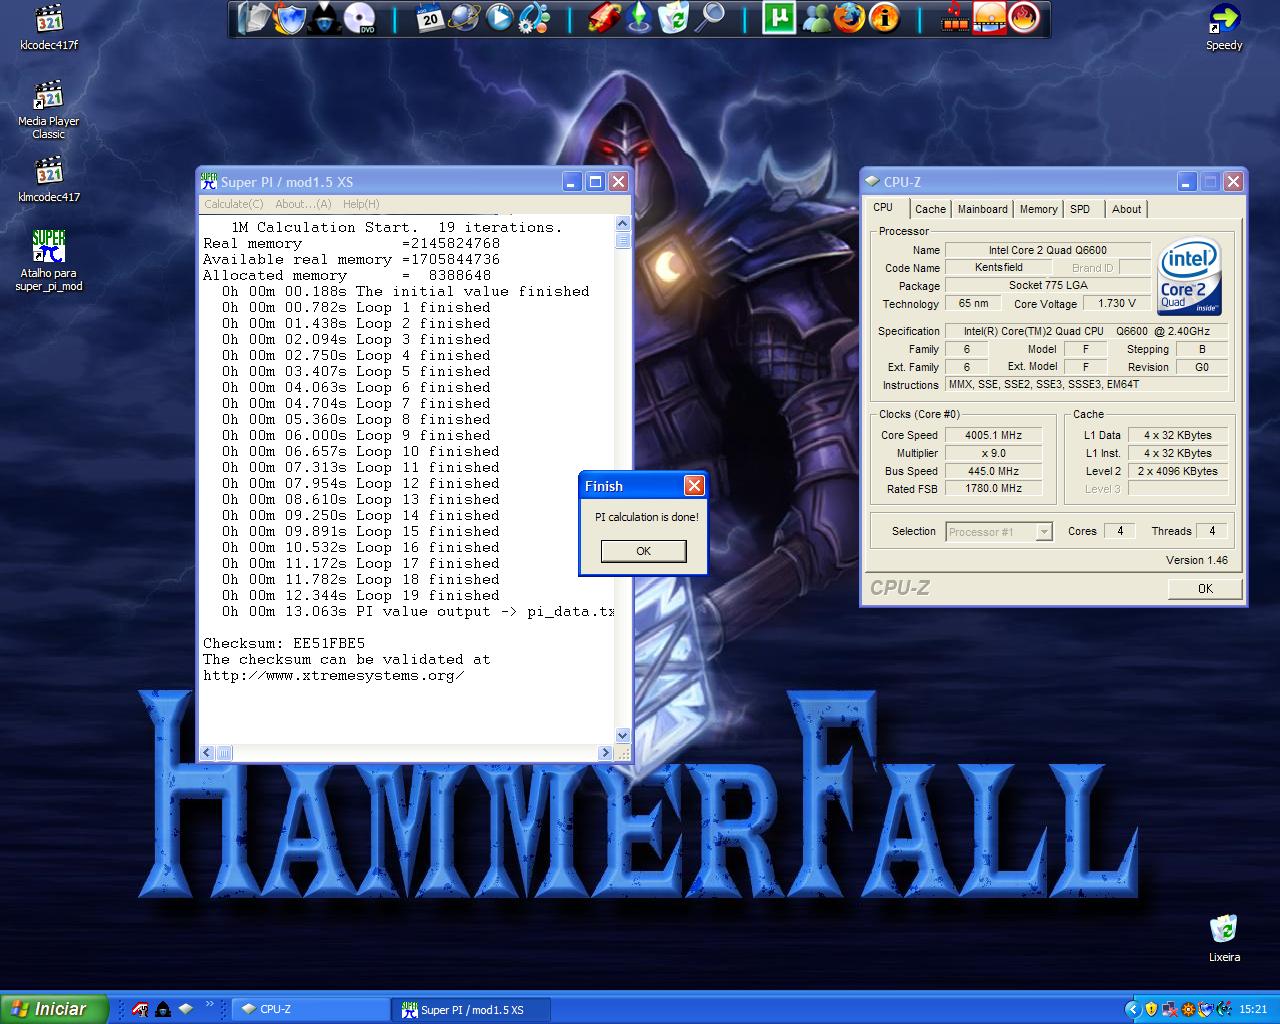Open the About...(A) menu in Super PI

tap(303, 204)
